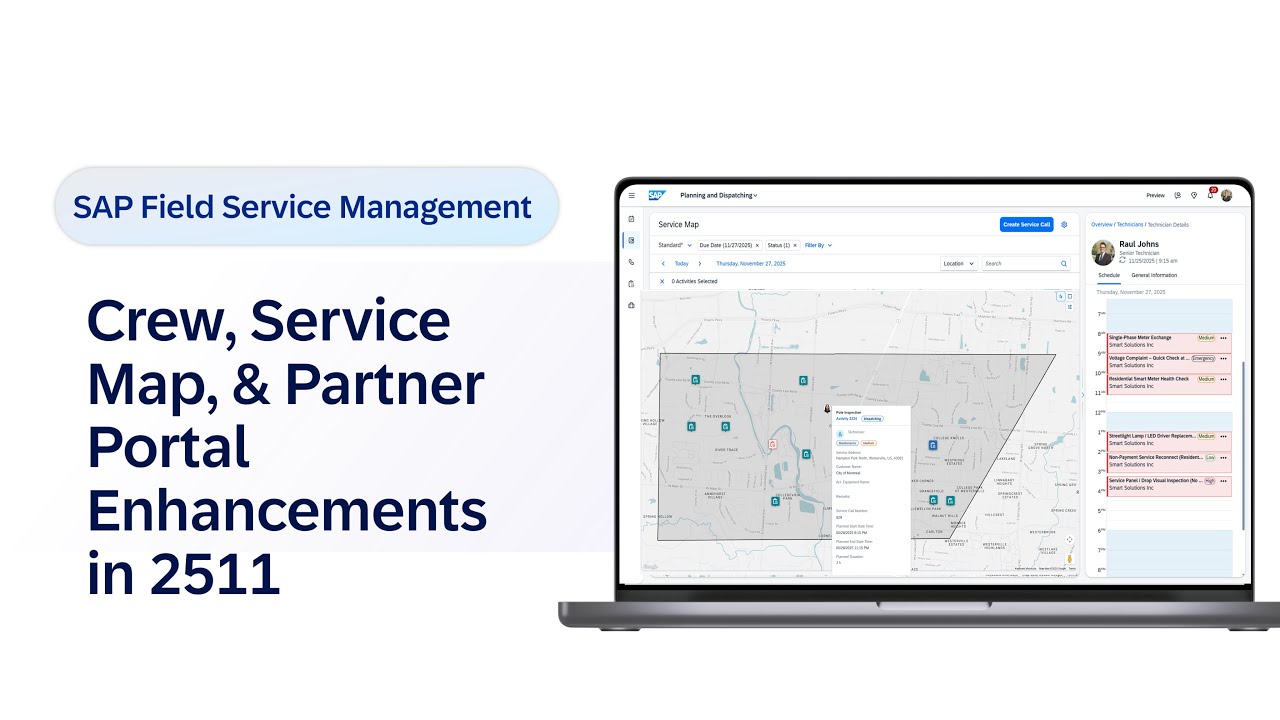
Task: Open the Overview breadcrumb link
Action: coord(1102,225)
